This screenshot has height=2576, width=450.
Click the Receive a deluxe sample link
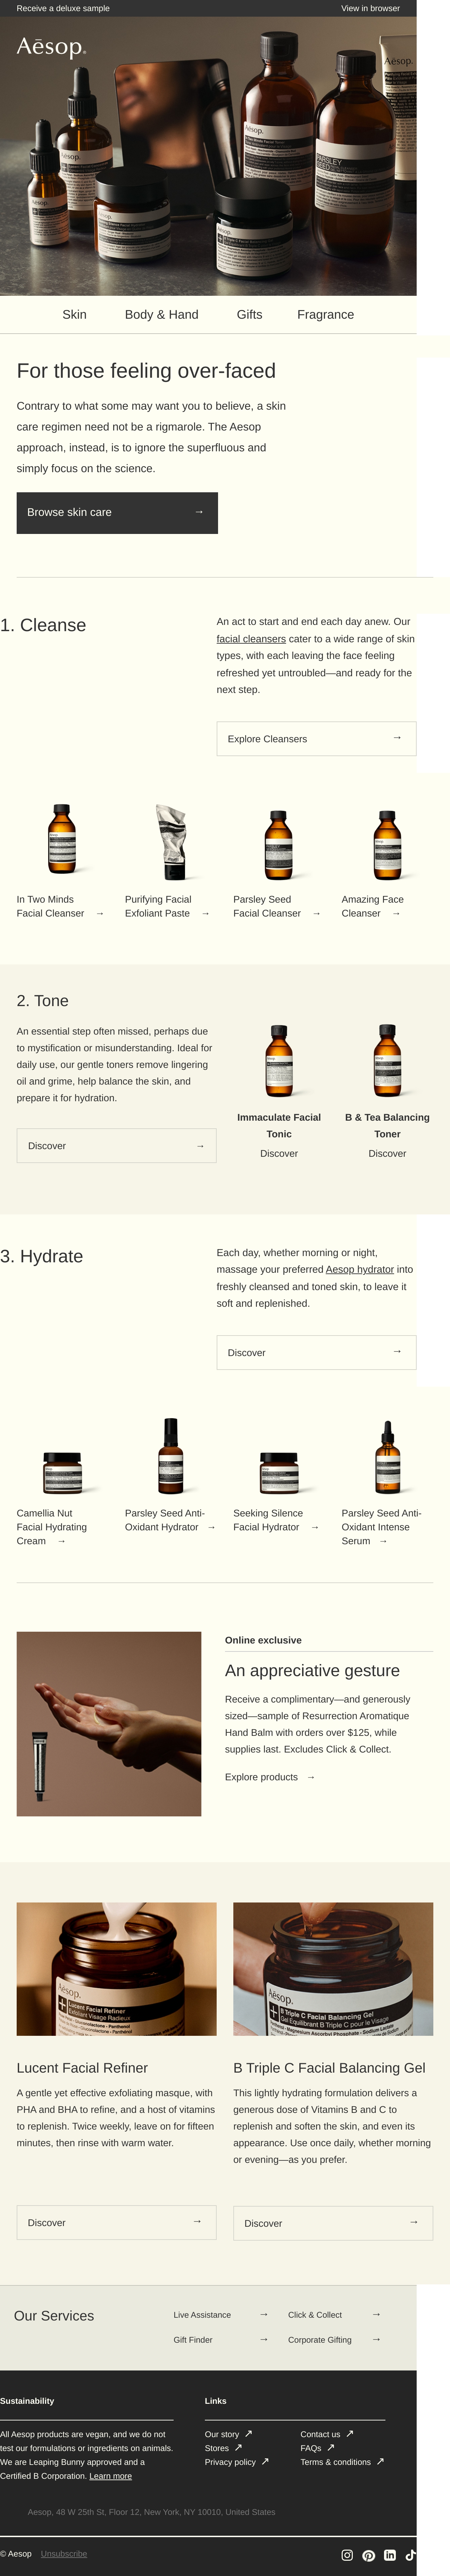click(x=63, y=8)
